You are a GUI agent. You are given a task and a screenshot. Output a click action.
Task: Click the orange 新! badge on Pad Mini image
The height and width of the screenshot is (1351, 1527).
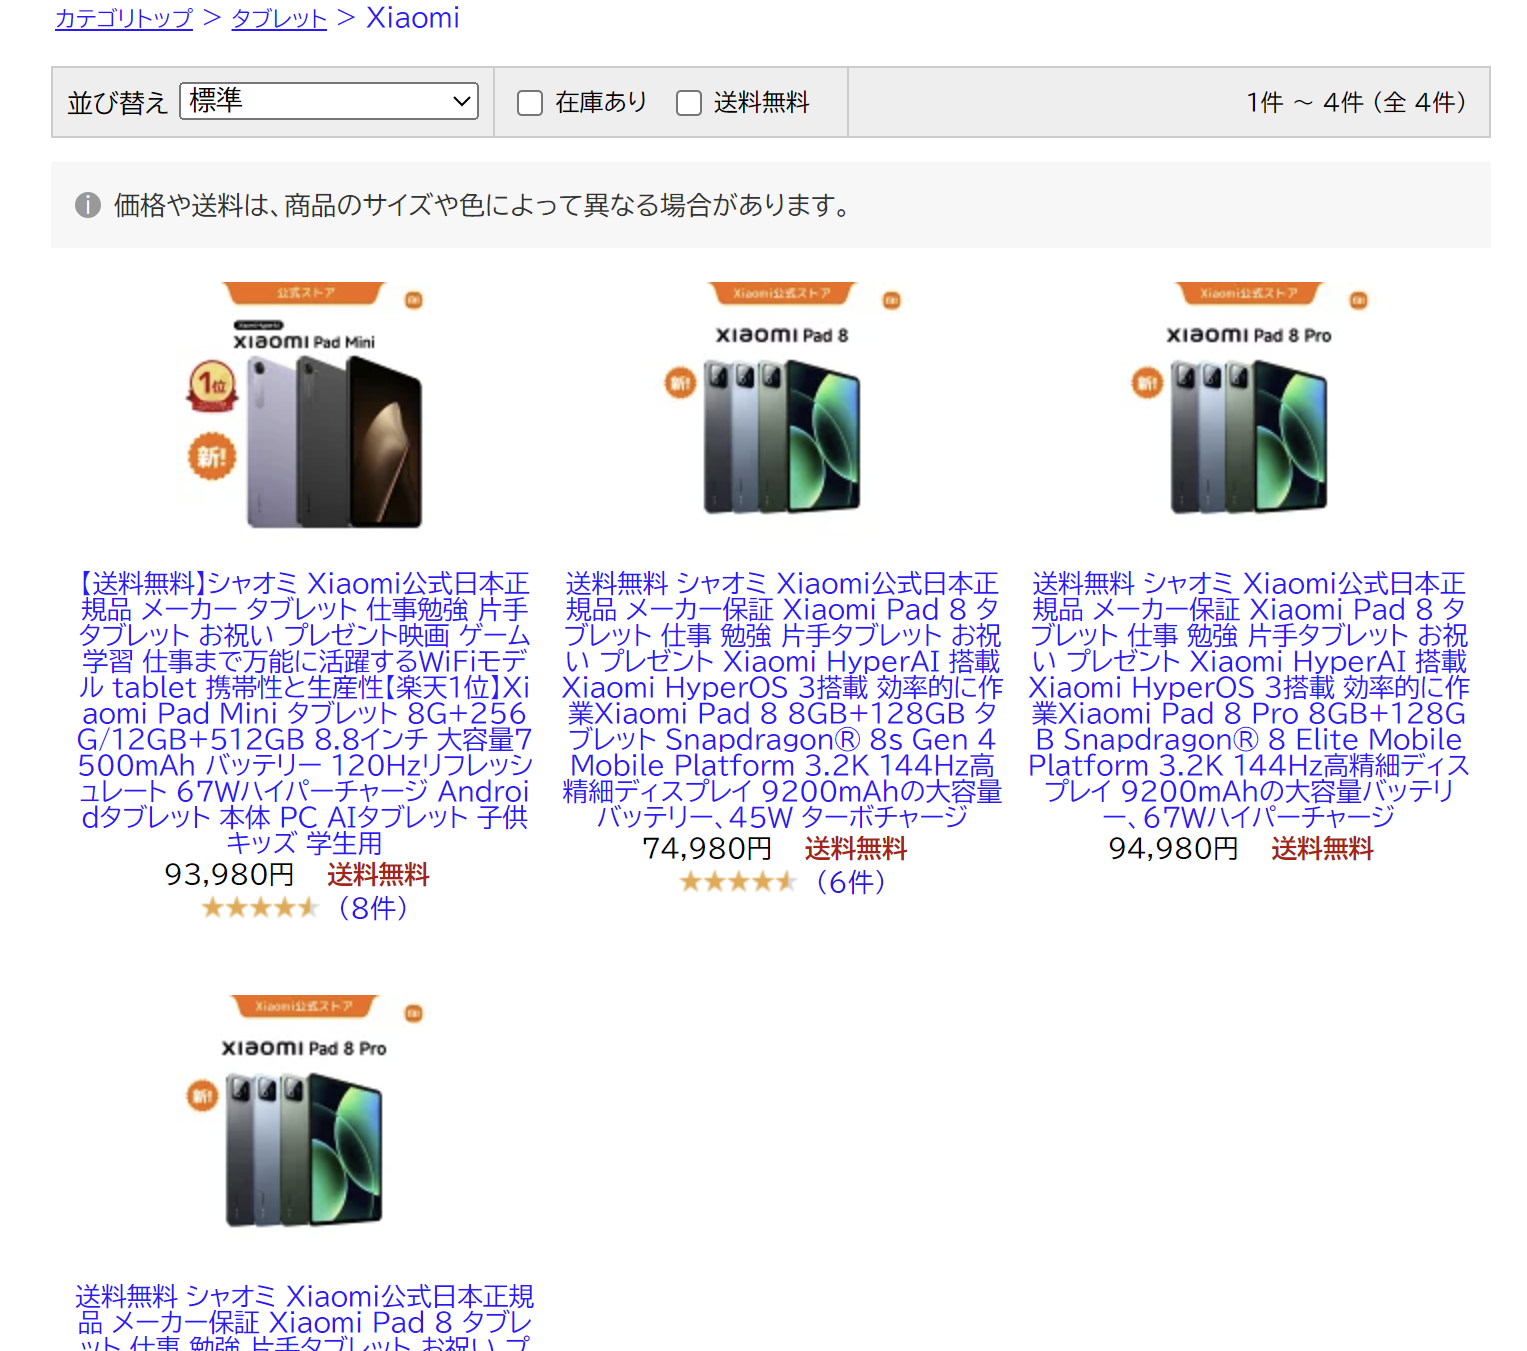[212, 457]
